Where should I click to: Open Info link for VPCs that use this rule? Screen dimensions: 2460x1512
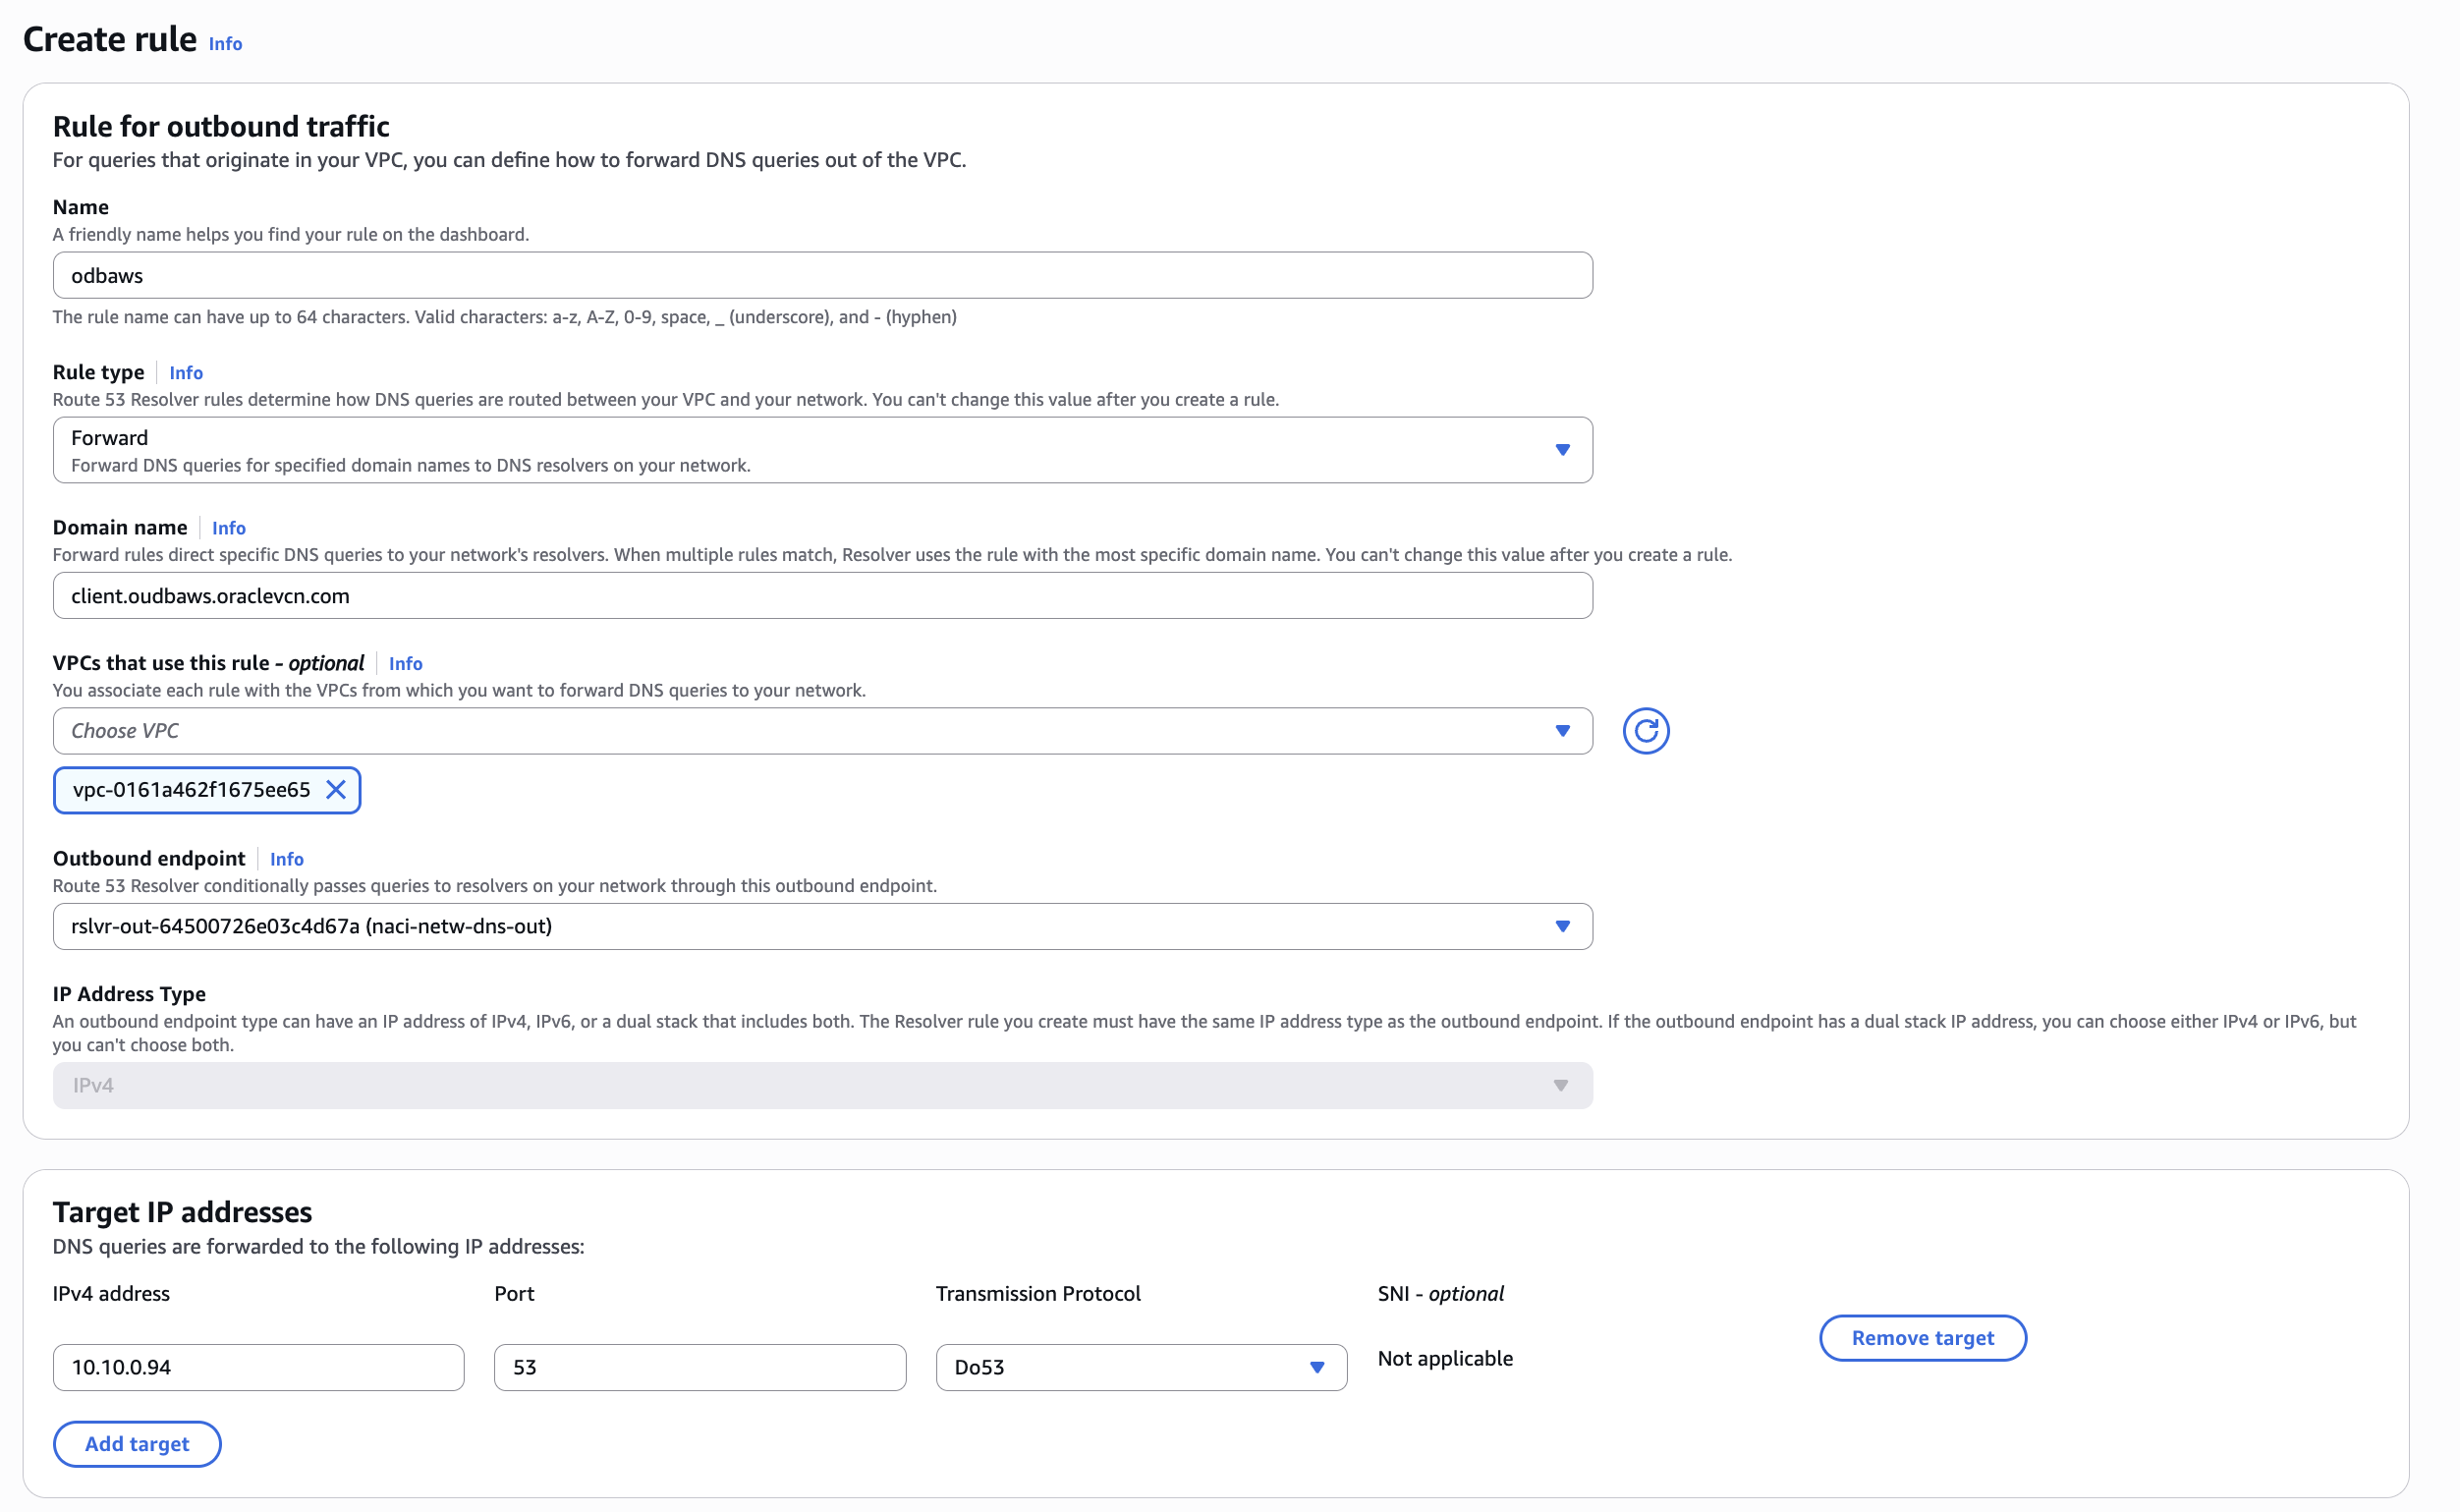[x=405, y=664]
